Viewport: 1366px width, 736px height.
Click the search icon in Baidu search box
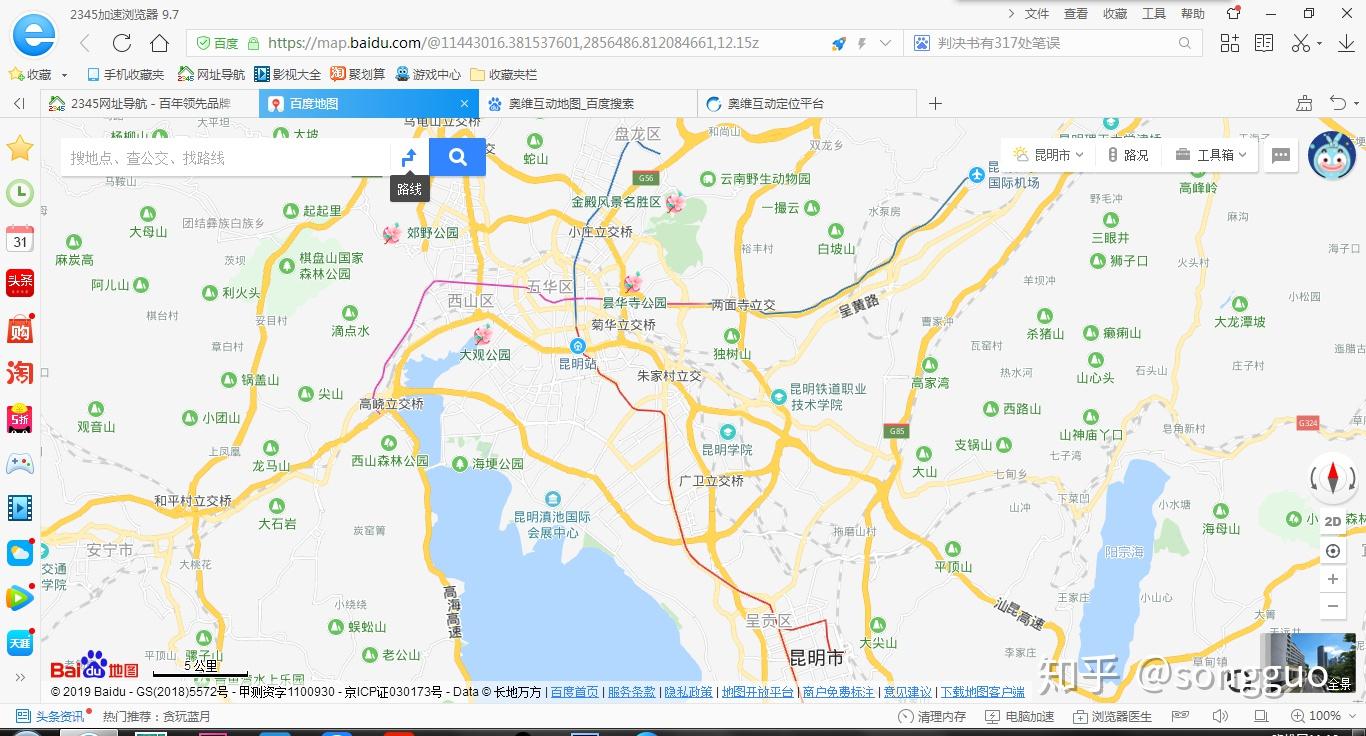(1184, 43)
